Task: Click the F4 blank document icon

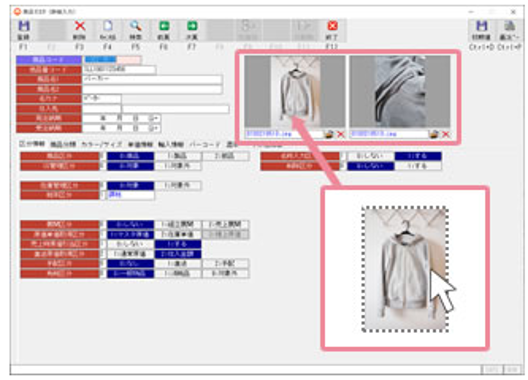Action: [x=108, y=26]
